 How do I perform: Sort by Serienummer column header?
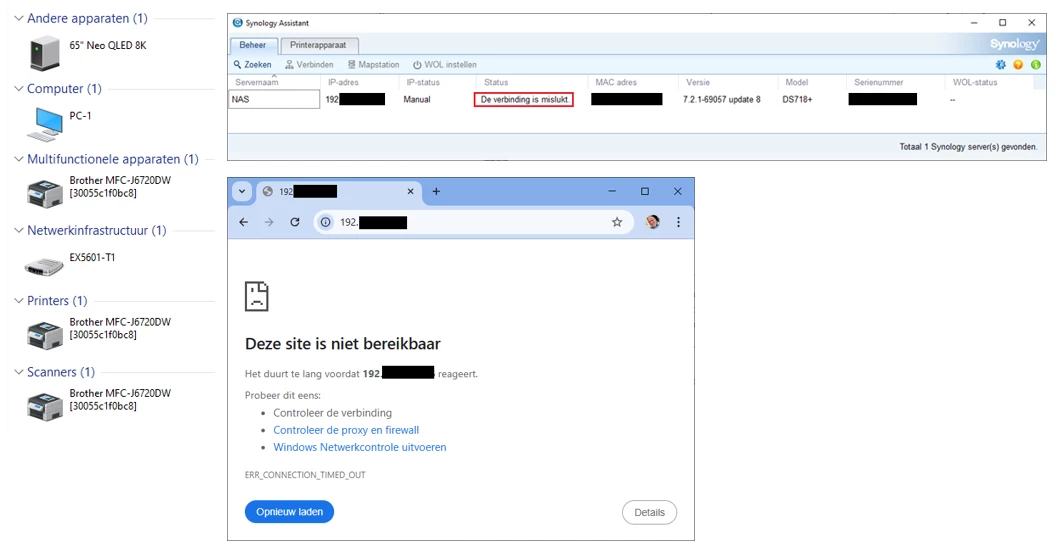[895, 83]
